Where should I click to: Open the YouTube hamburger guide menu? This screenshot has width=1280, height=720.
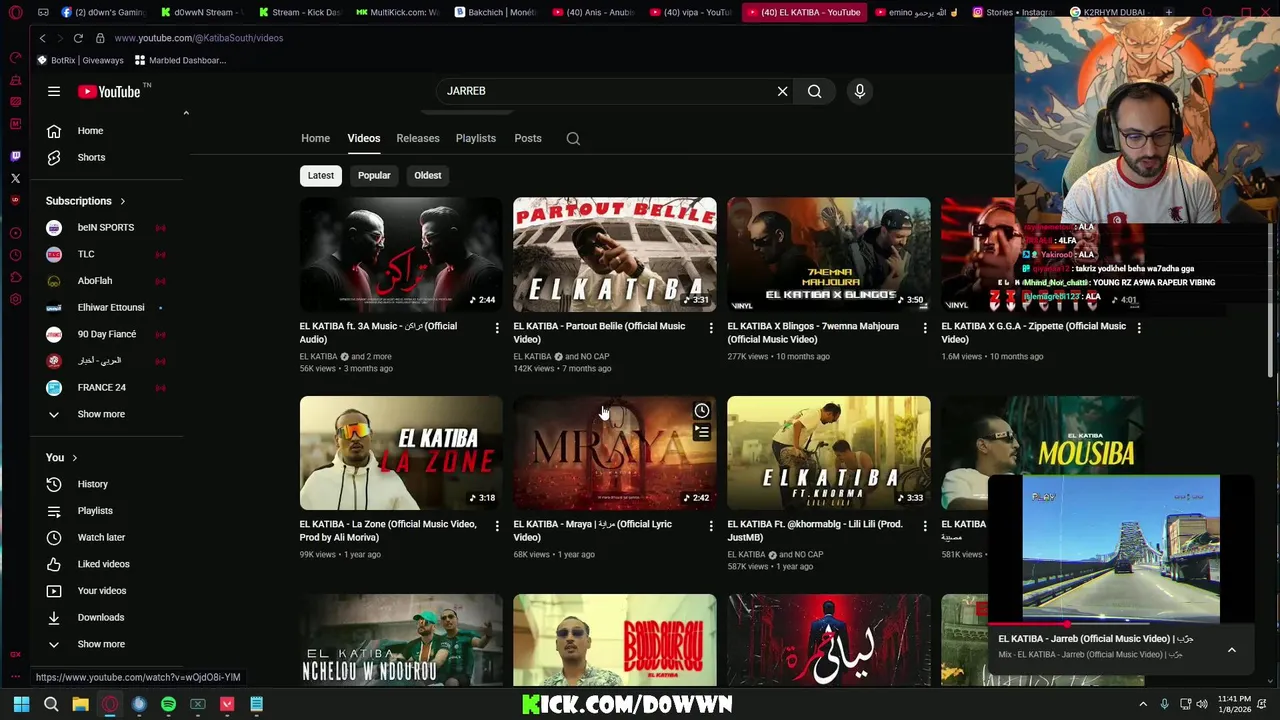(54, 91)
